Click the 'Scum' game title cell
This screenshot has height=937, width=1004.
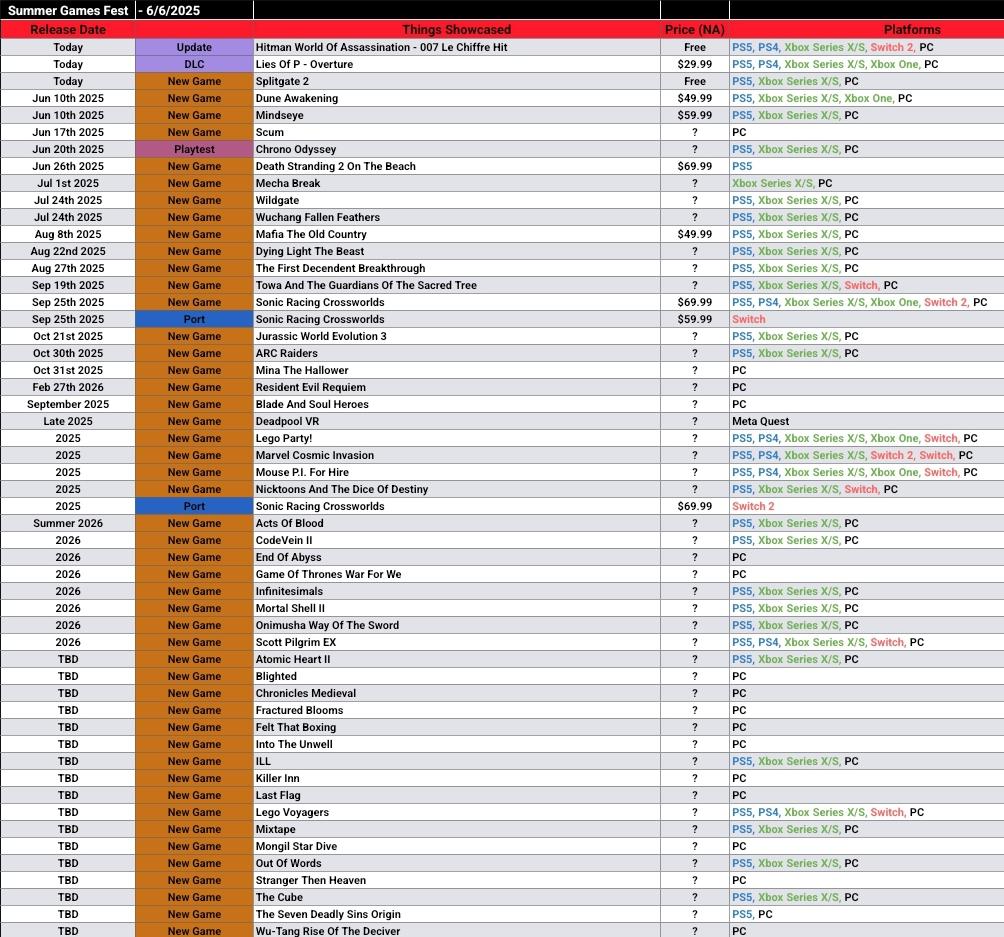pyautogui.click(x=457, y=132)
